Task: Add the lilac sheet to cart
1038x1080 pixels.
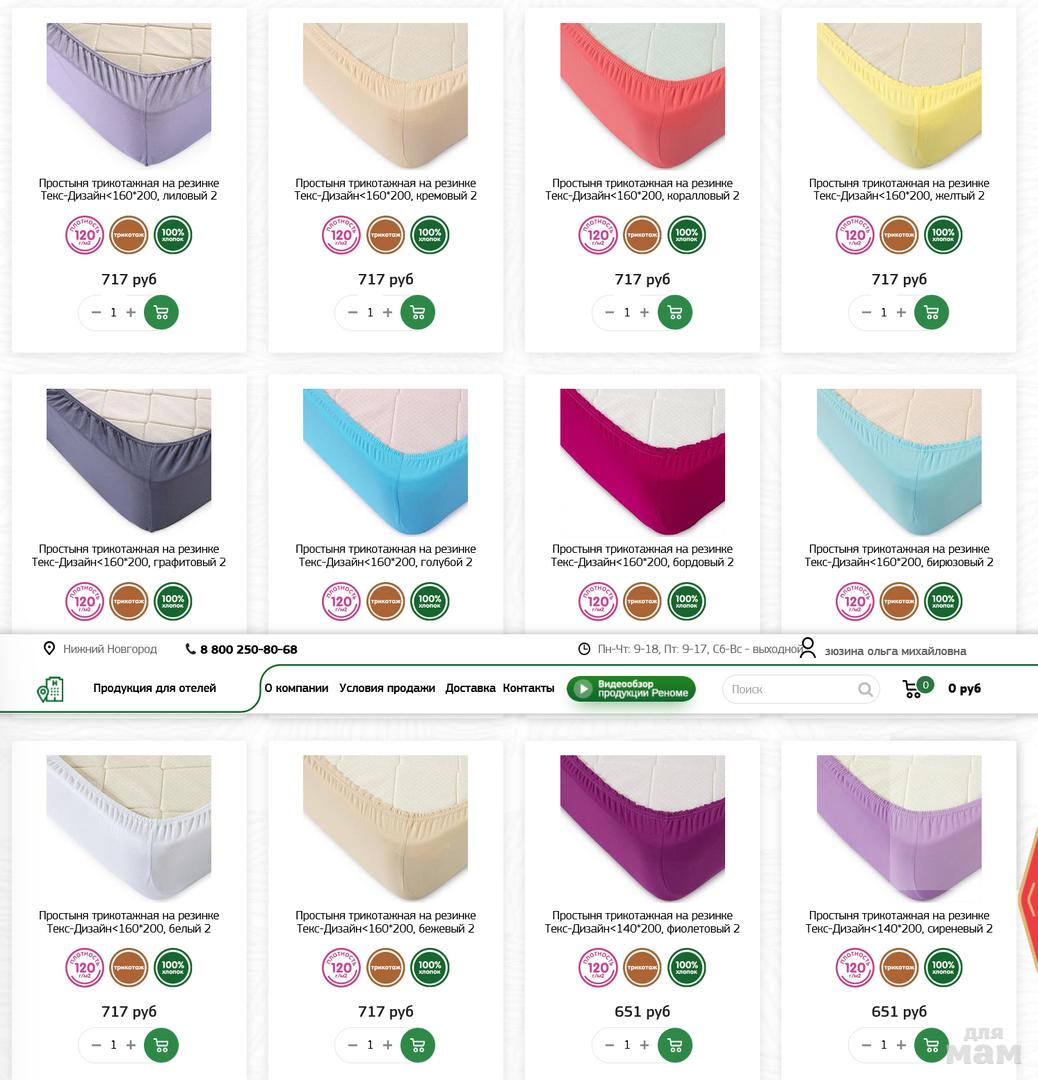Action: [161, 313]
